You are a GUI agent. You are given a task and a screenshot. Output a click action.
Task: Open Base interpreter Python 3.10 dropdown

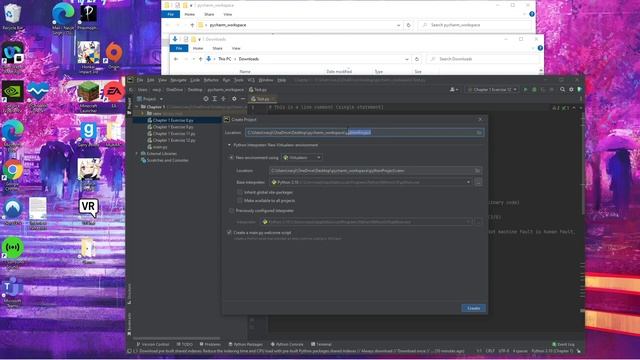[x=371, y=182]
